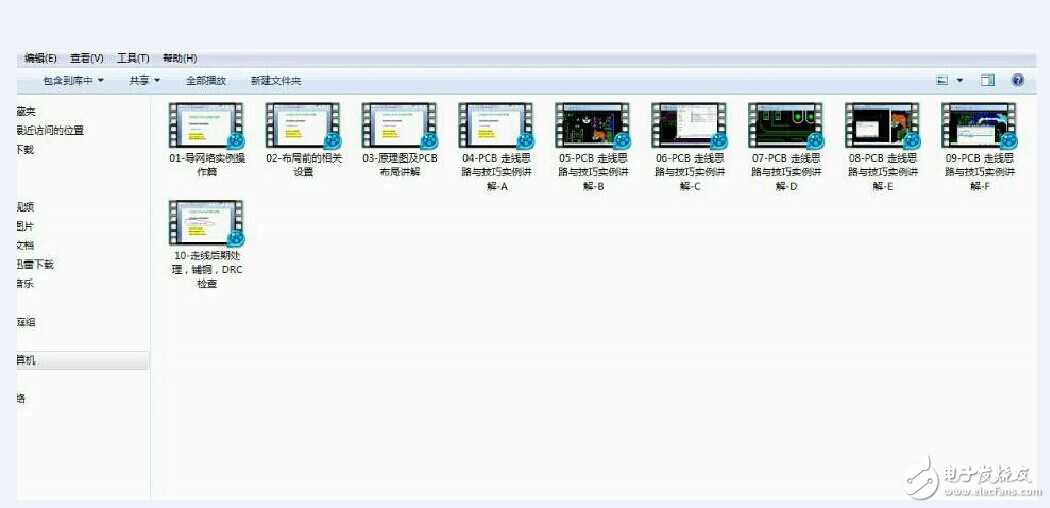Open the 视频 library in sidebar
Viewport: 1050px width, 508px height.
click(x=25, y=207)
